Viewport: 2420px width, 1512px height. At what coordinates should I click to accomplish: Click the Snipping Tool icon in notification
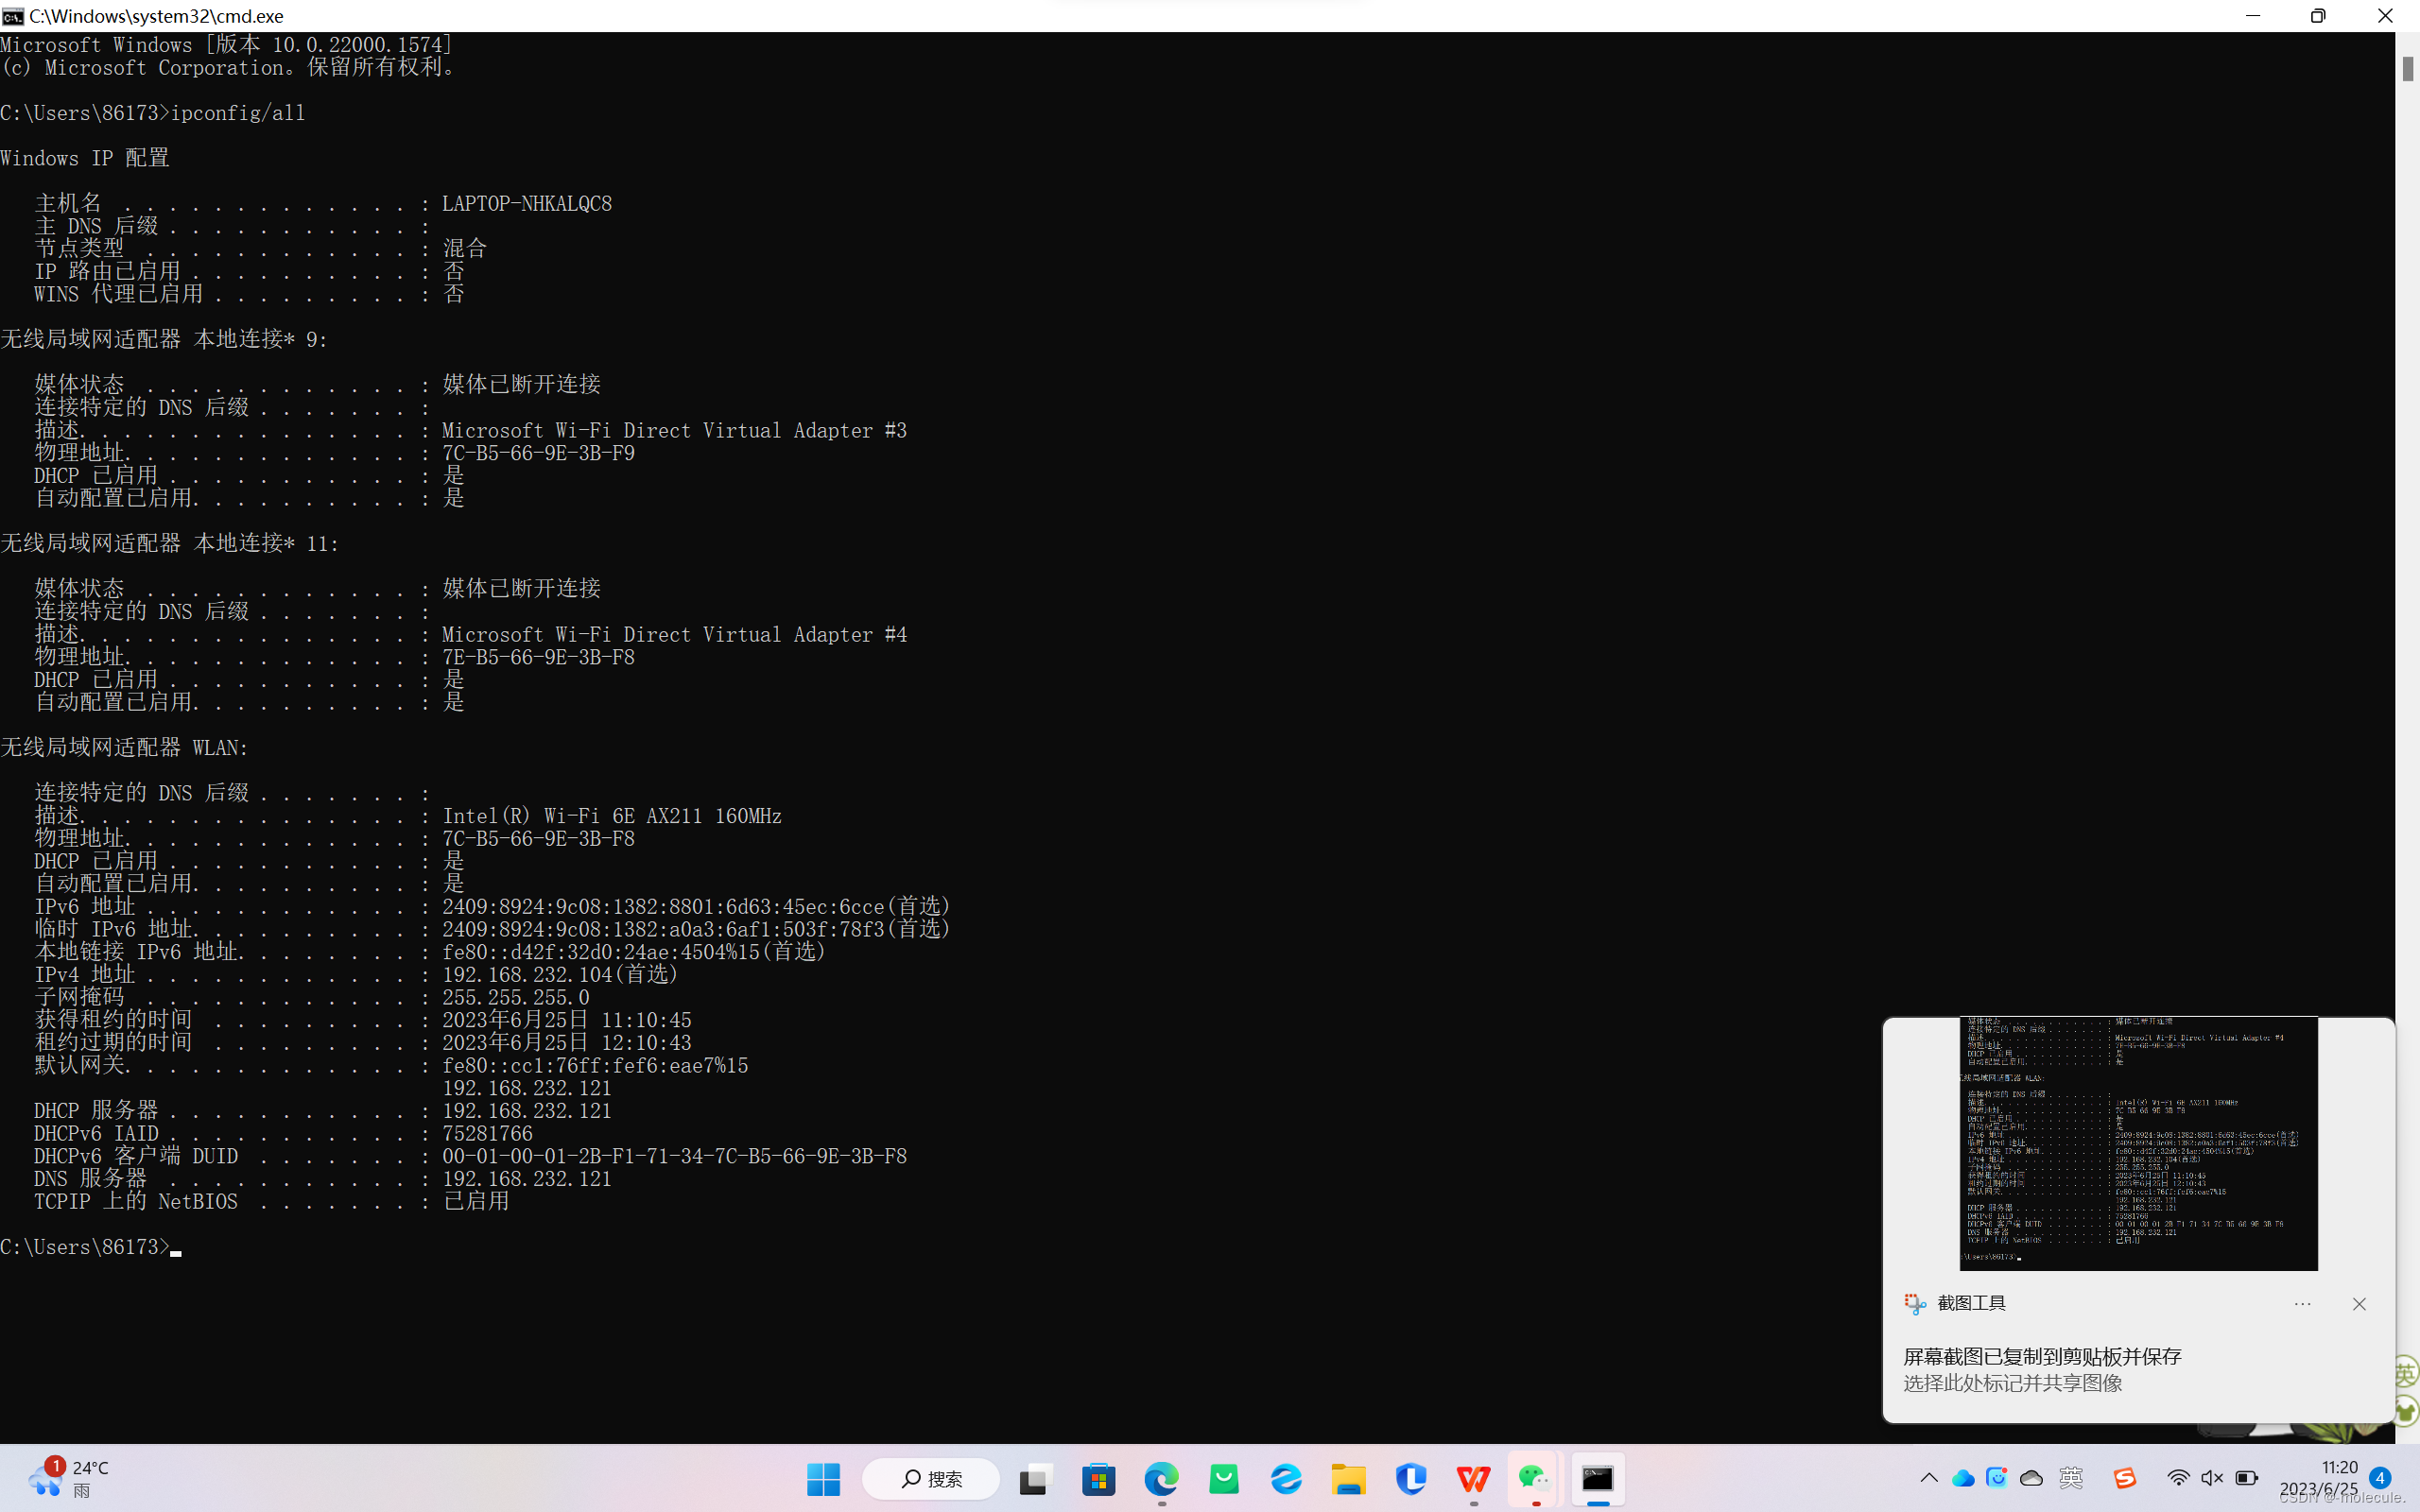1915,1304
